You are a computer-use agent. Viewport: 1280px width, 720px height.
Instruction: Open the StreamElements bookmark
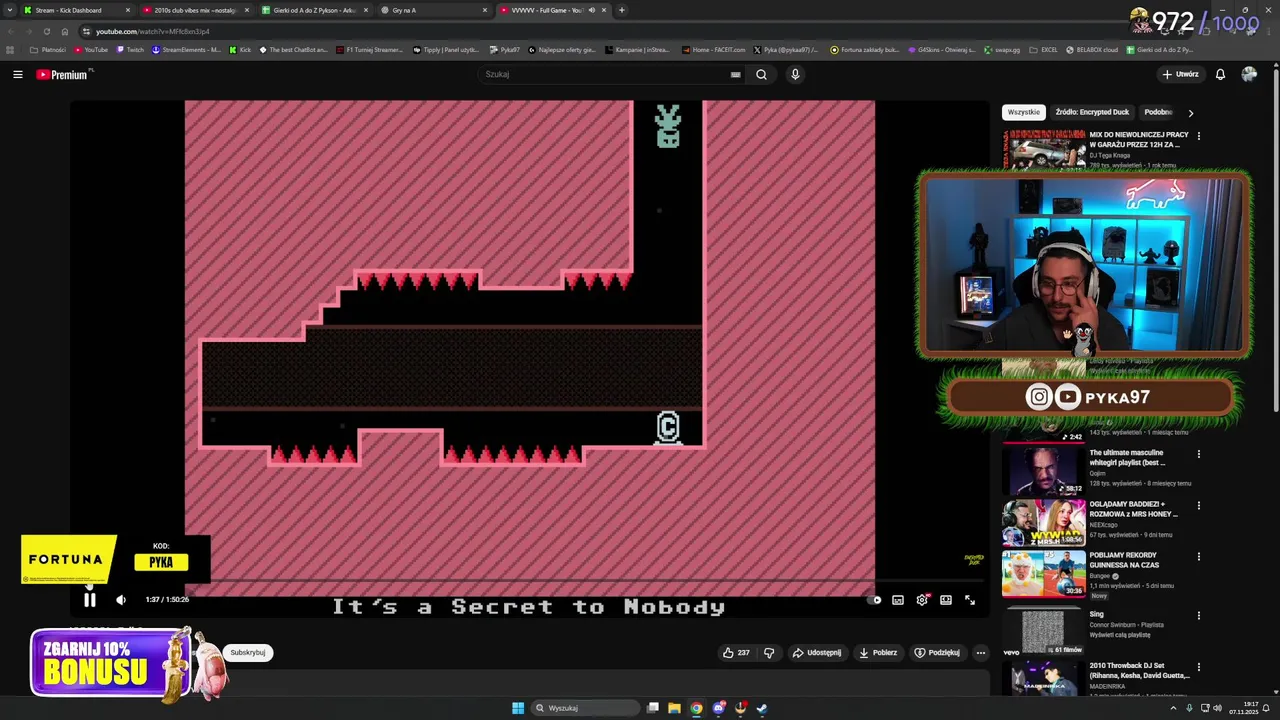click(187, 49)
